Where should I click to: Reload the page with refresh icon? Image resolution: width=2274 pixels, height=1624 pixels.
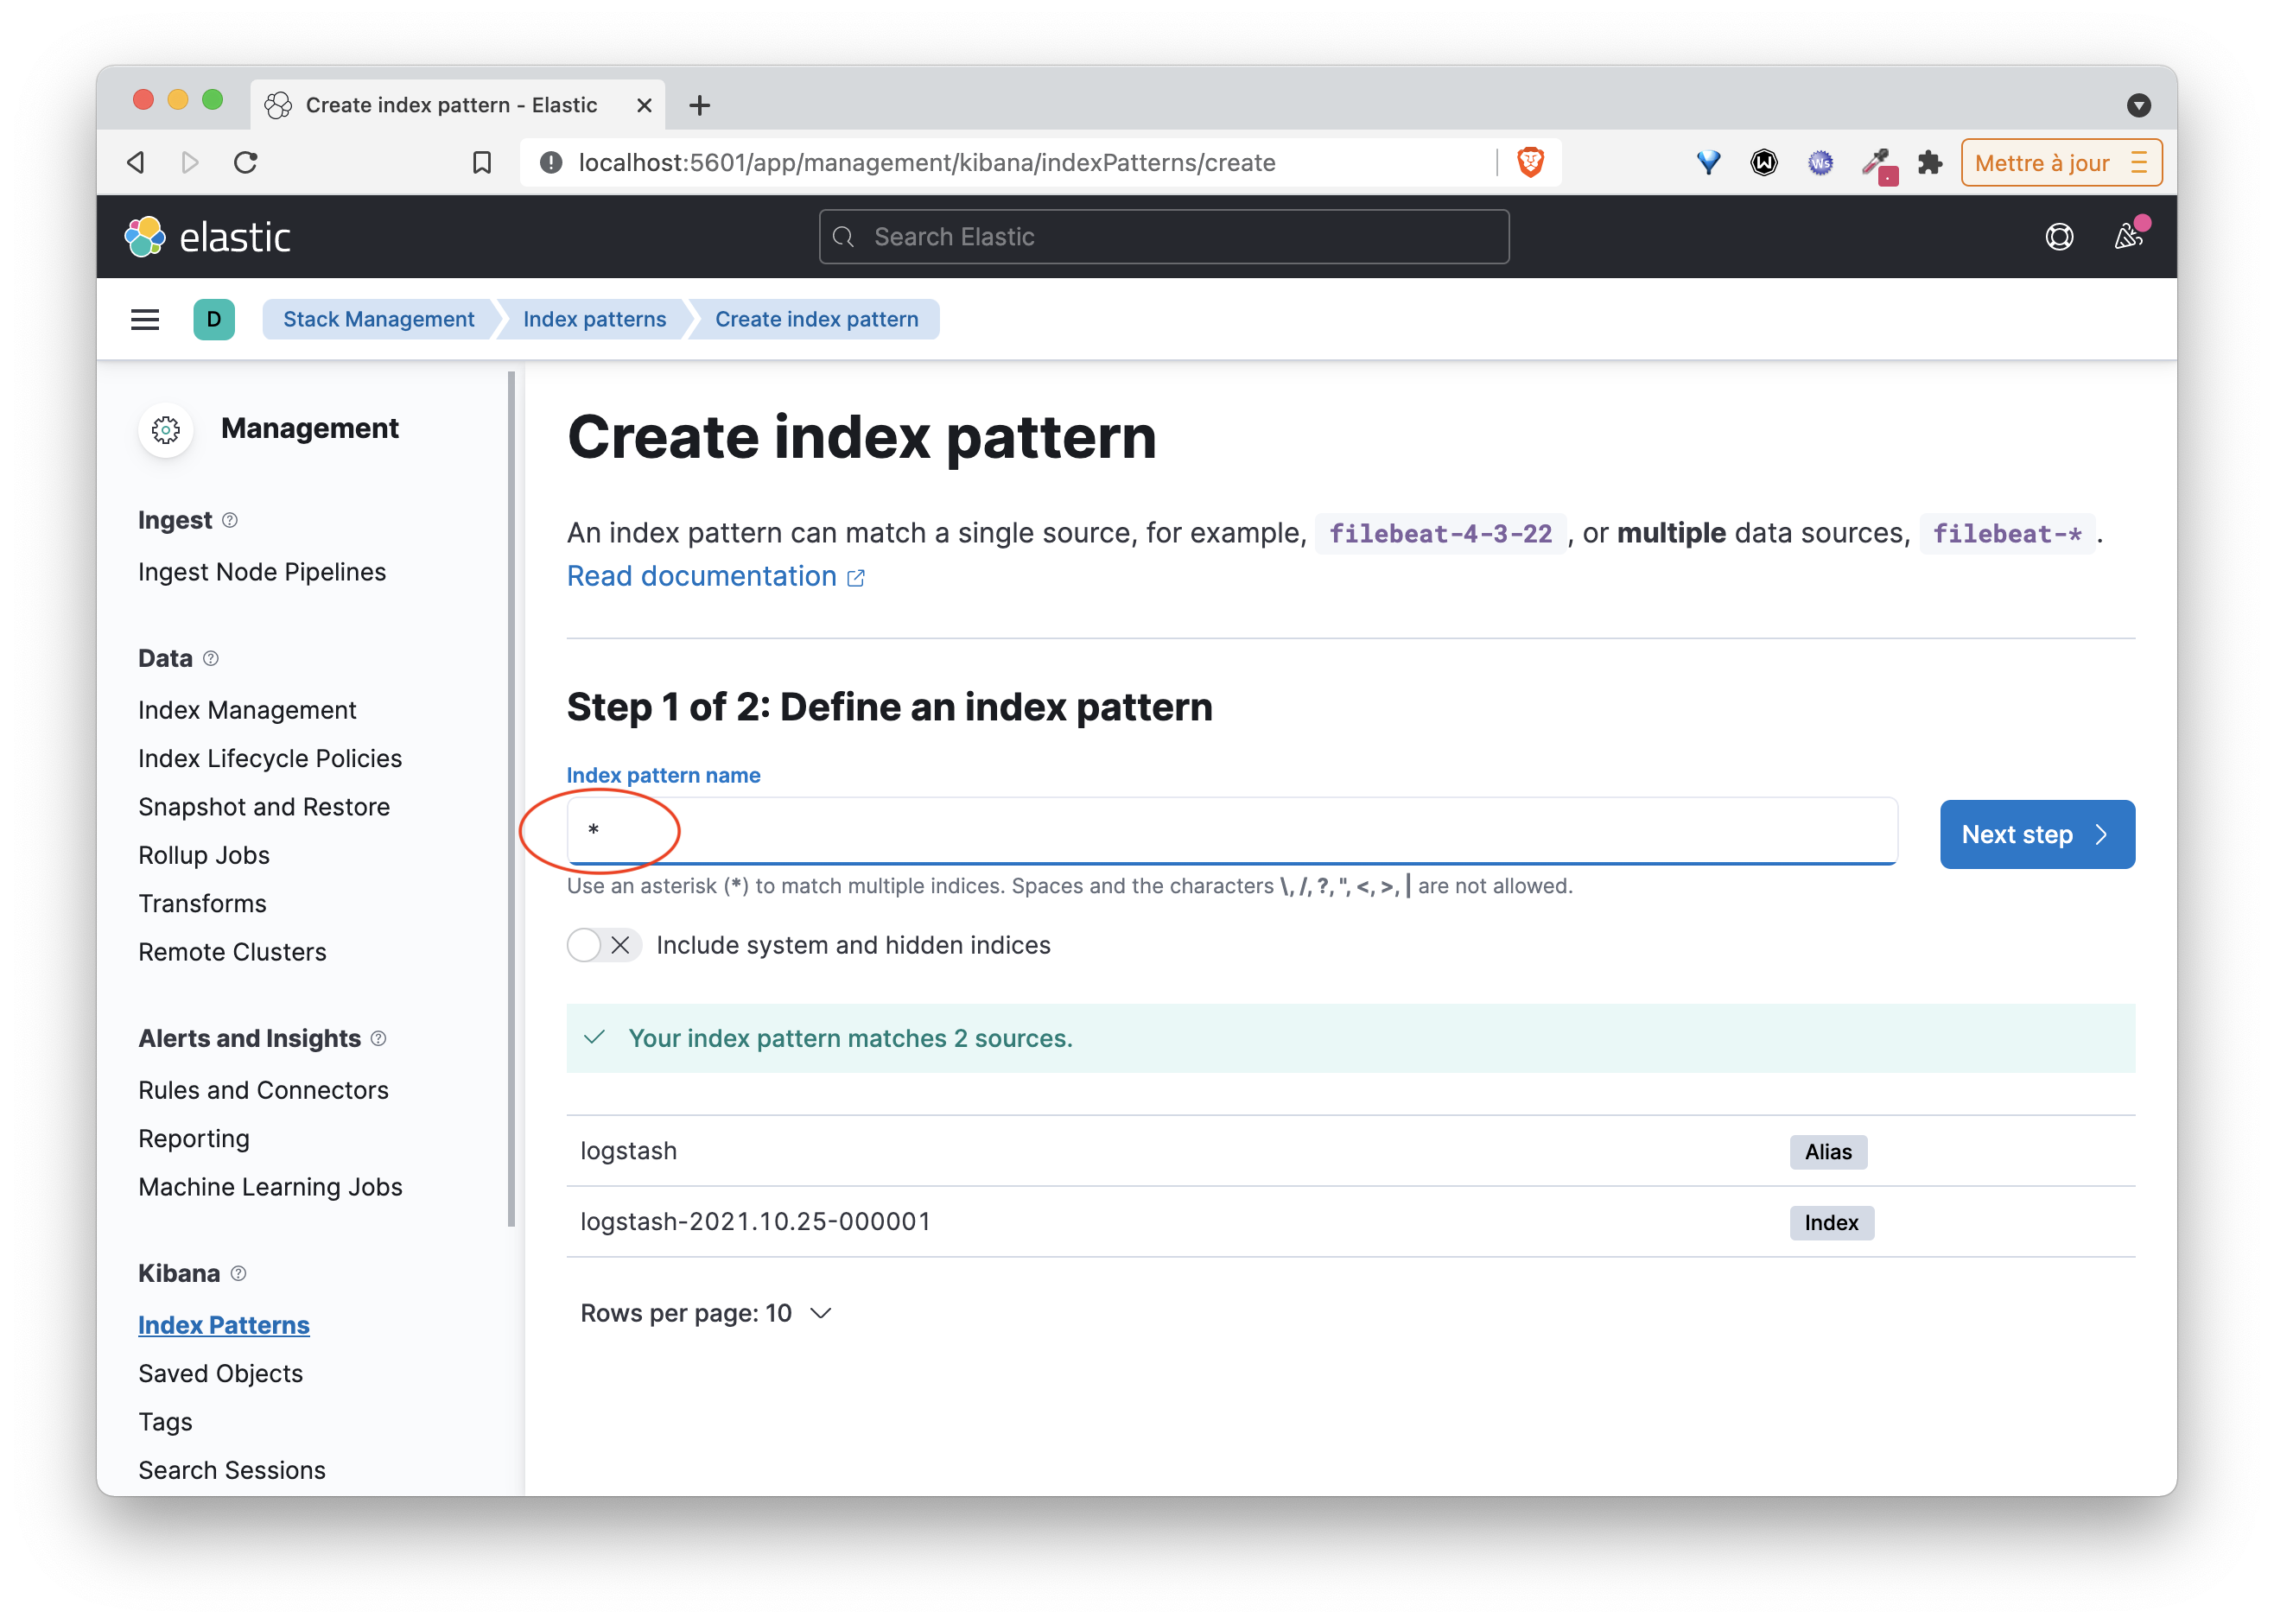point(246,162)
